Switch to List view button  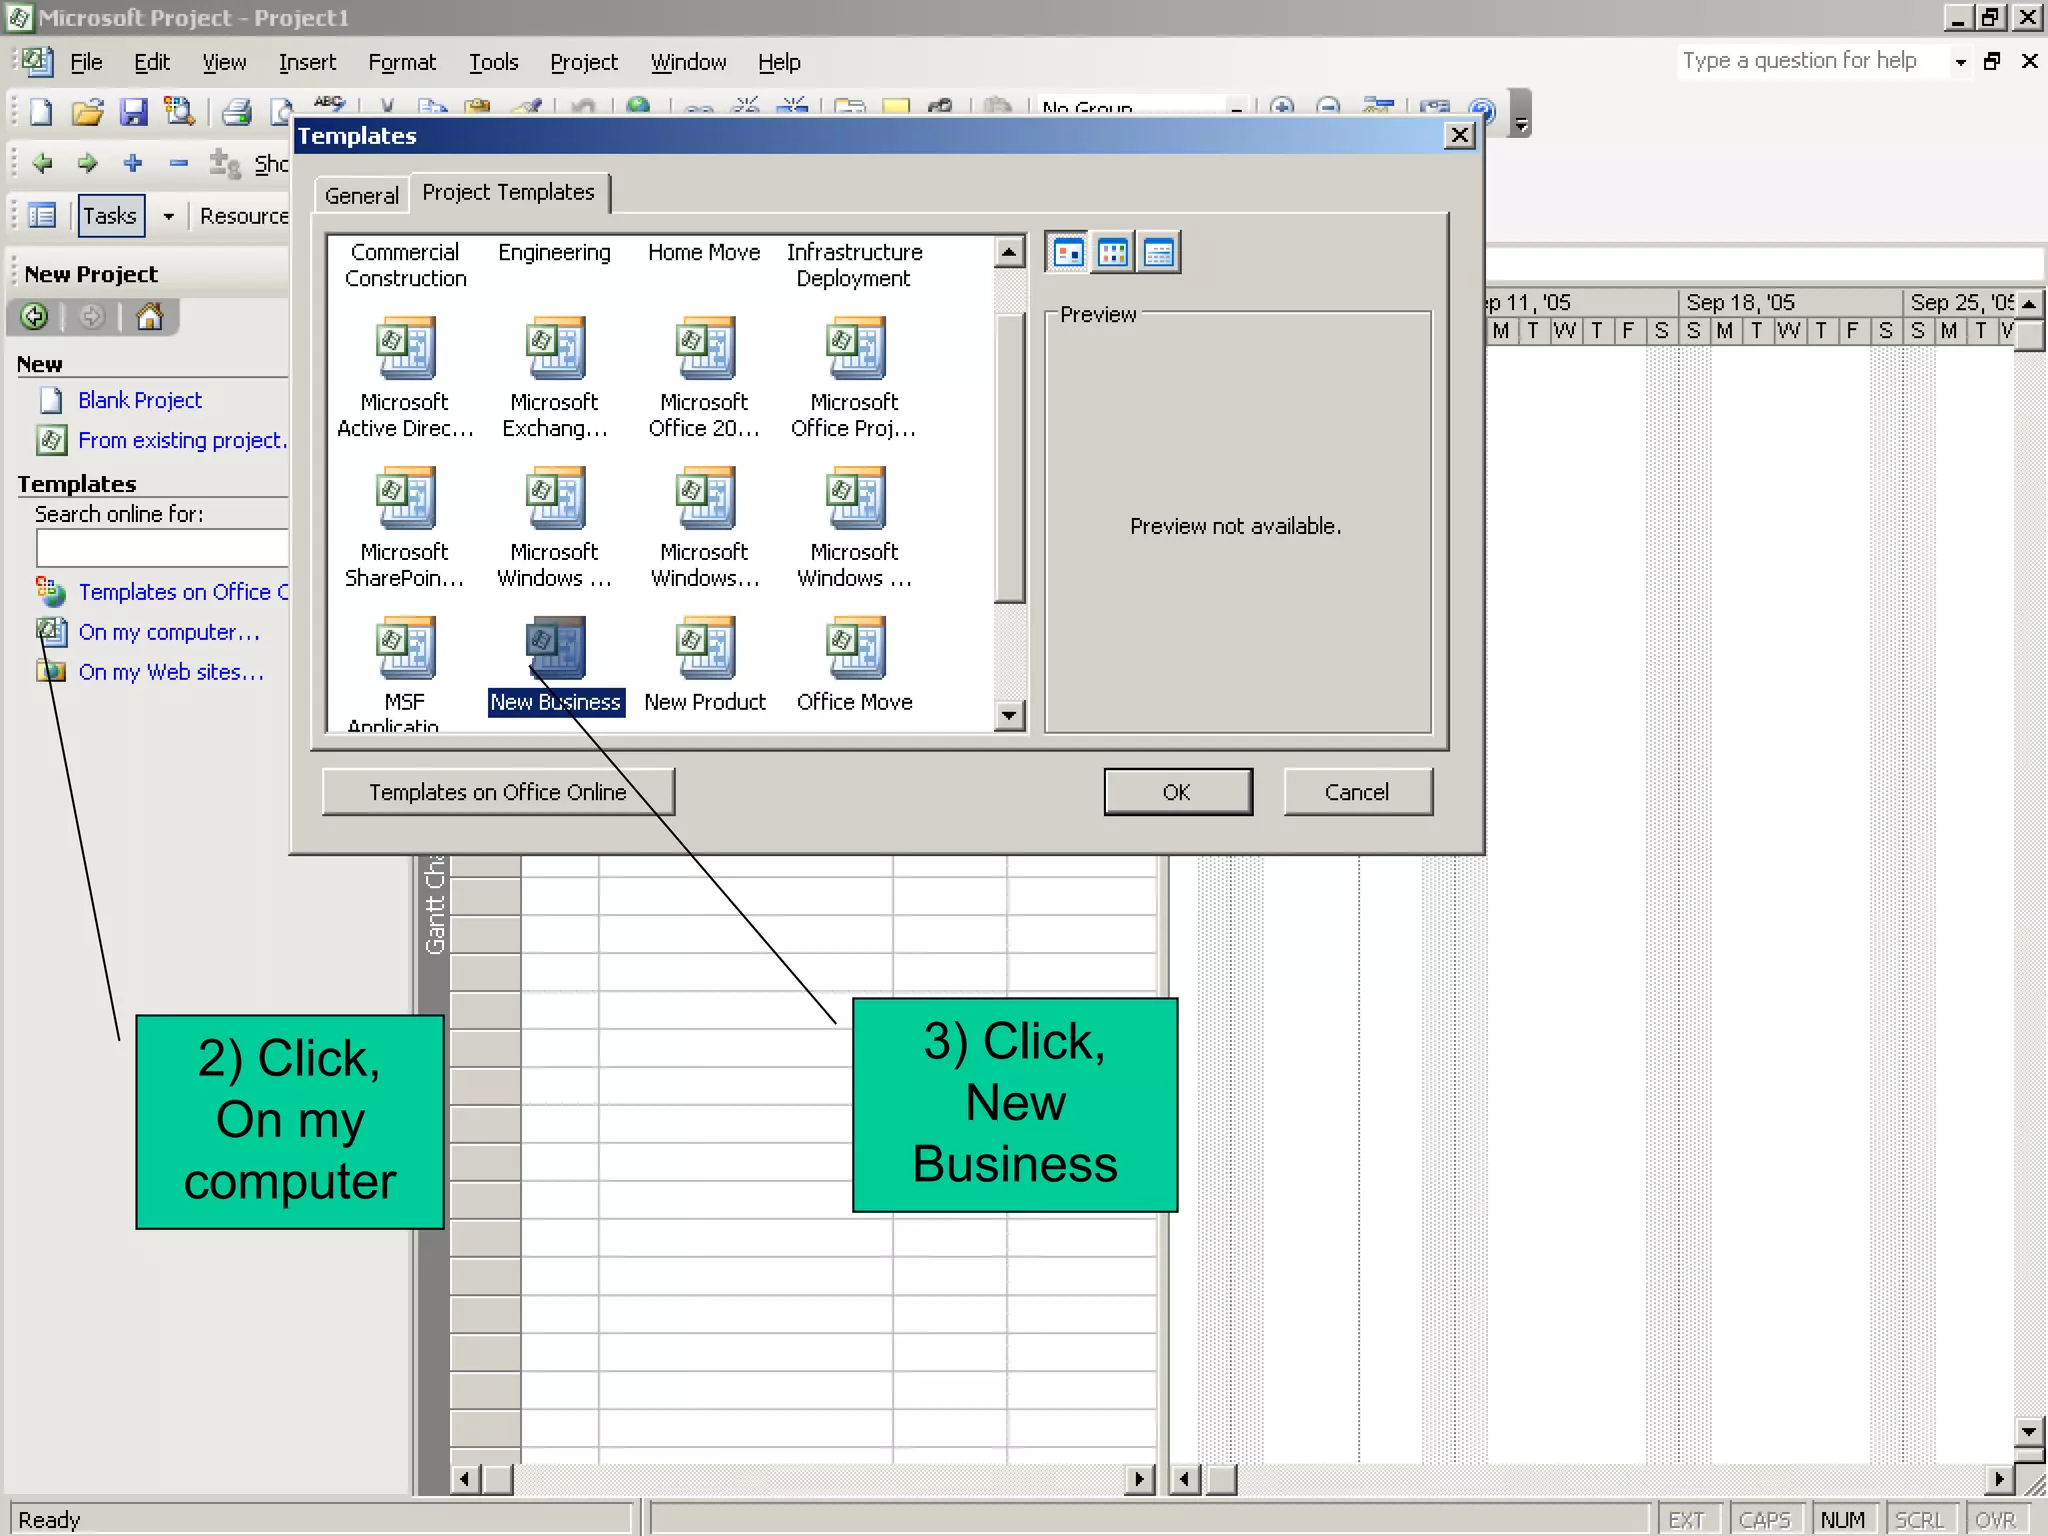1113,253
